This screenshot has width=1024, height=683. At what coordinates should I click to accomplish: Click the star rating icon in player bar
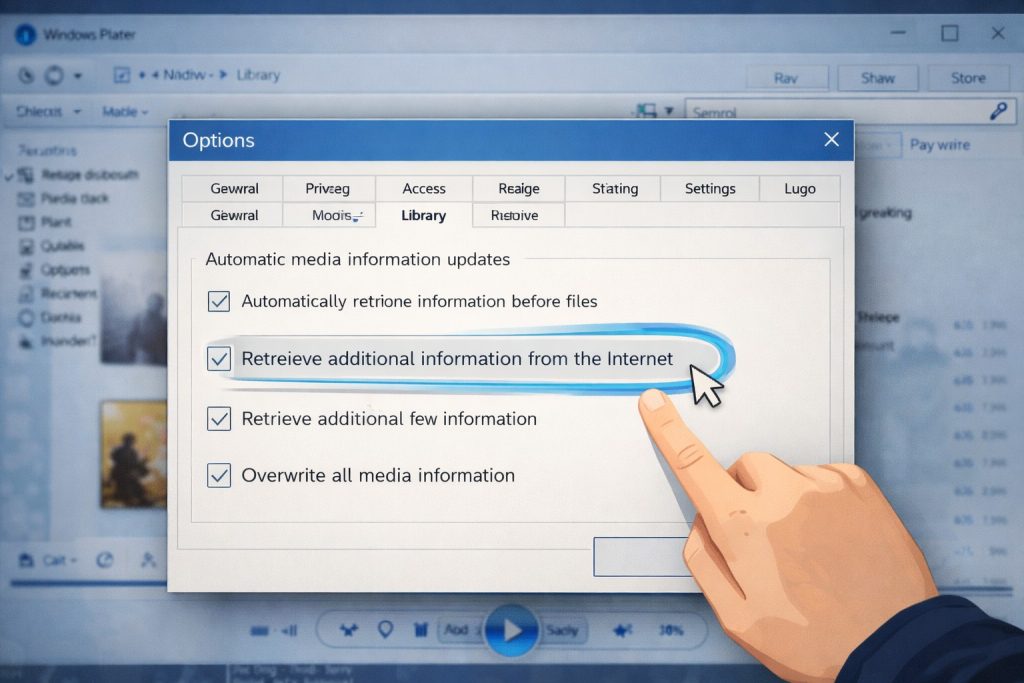(622, 630)
